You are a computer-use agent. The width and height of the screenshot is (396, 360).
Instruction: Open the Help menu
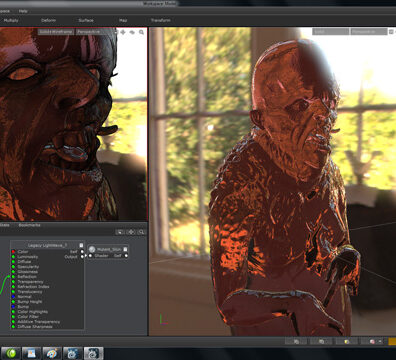pyautogui.click(x=23, y=11)
